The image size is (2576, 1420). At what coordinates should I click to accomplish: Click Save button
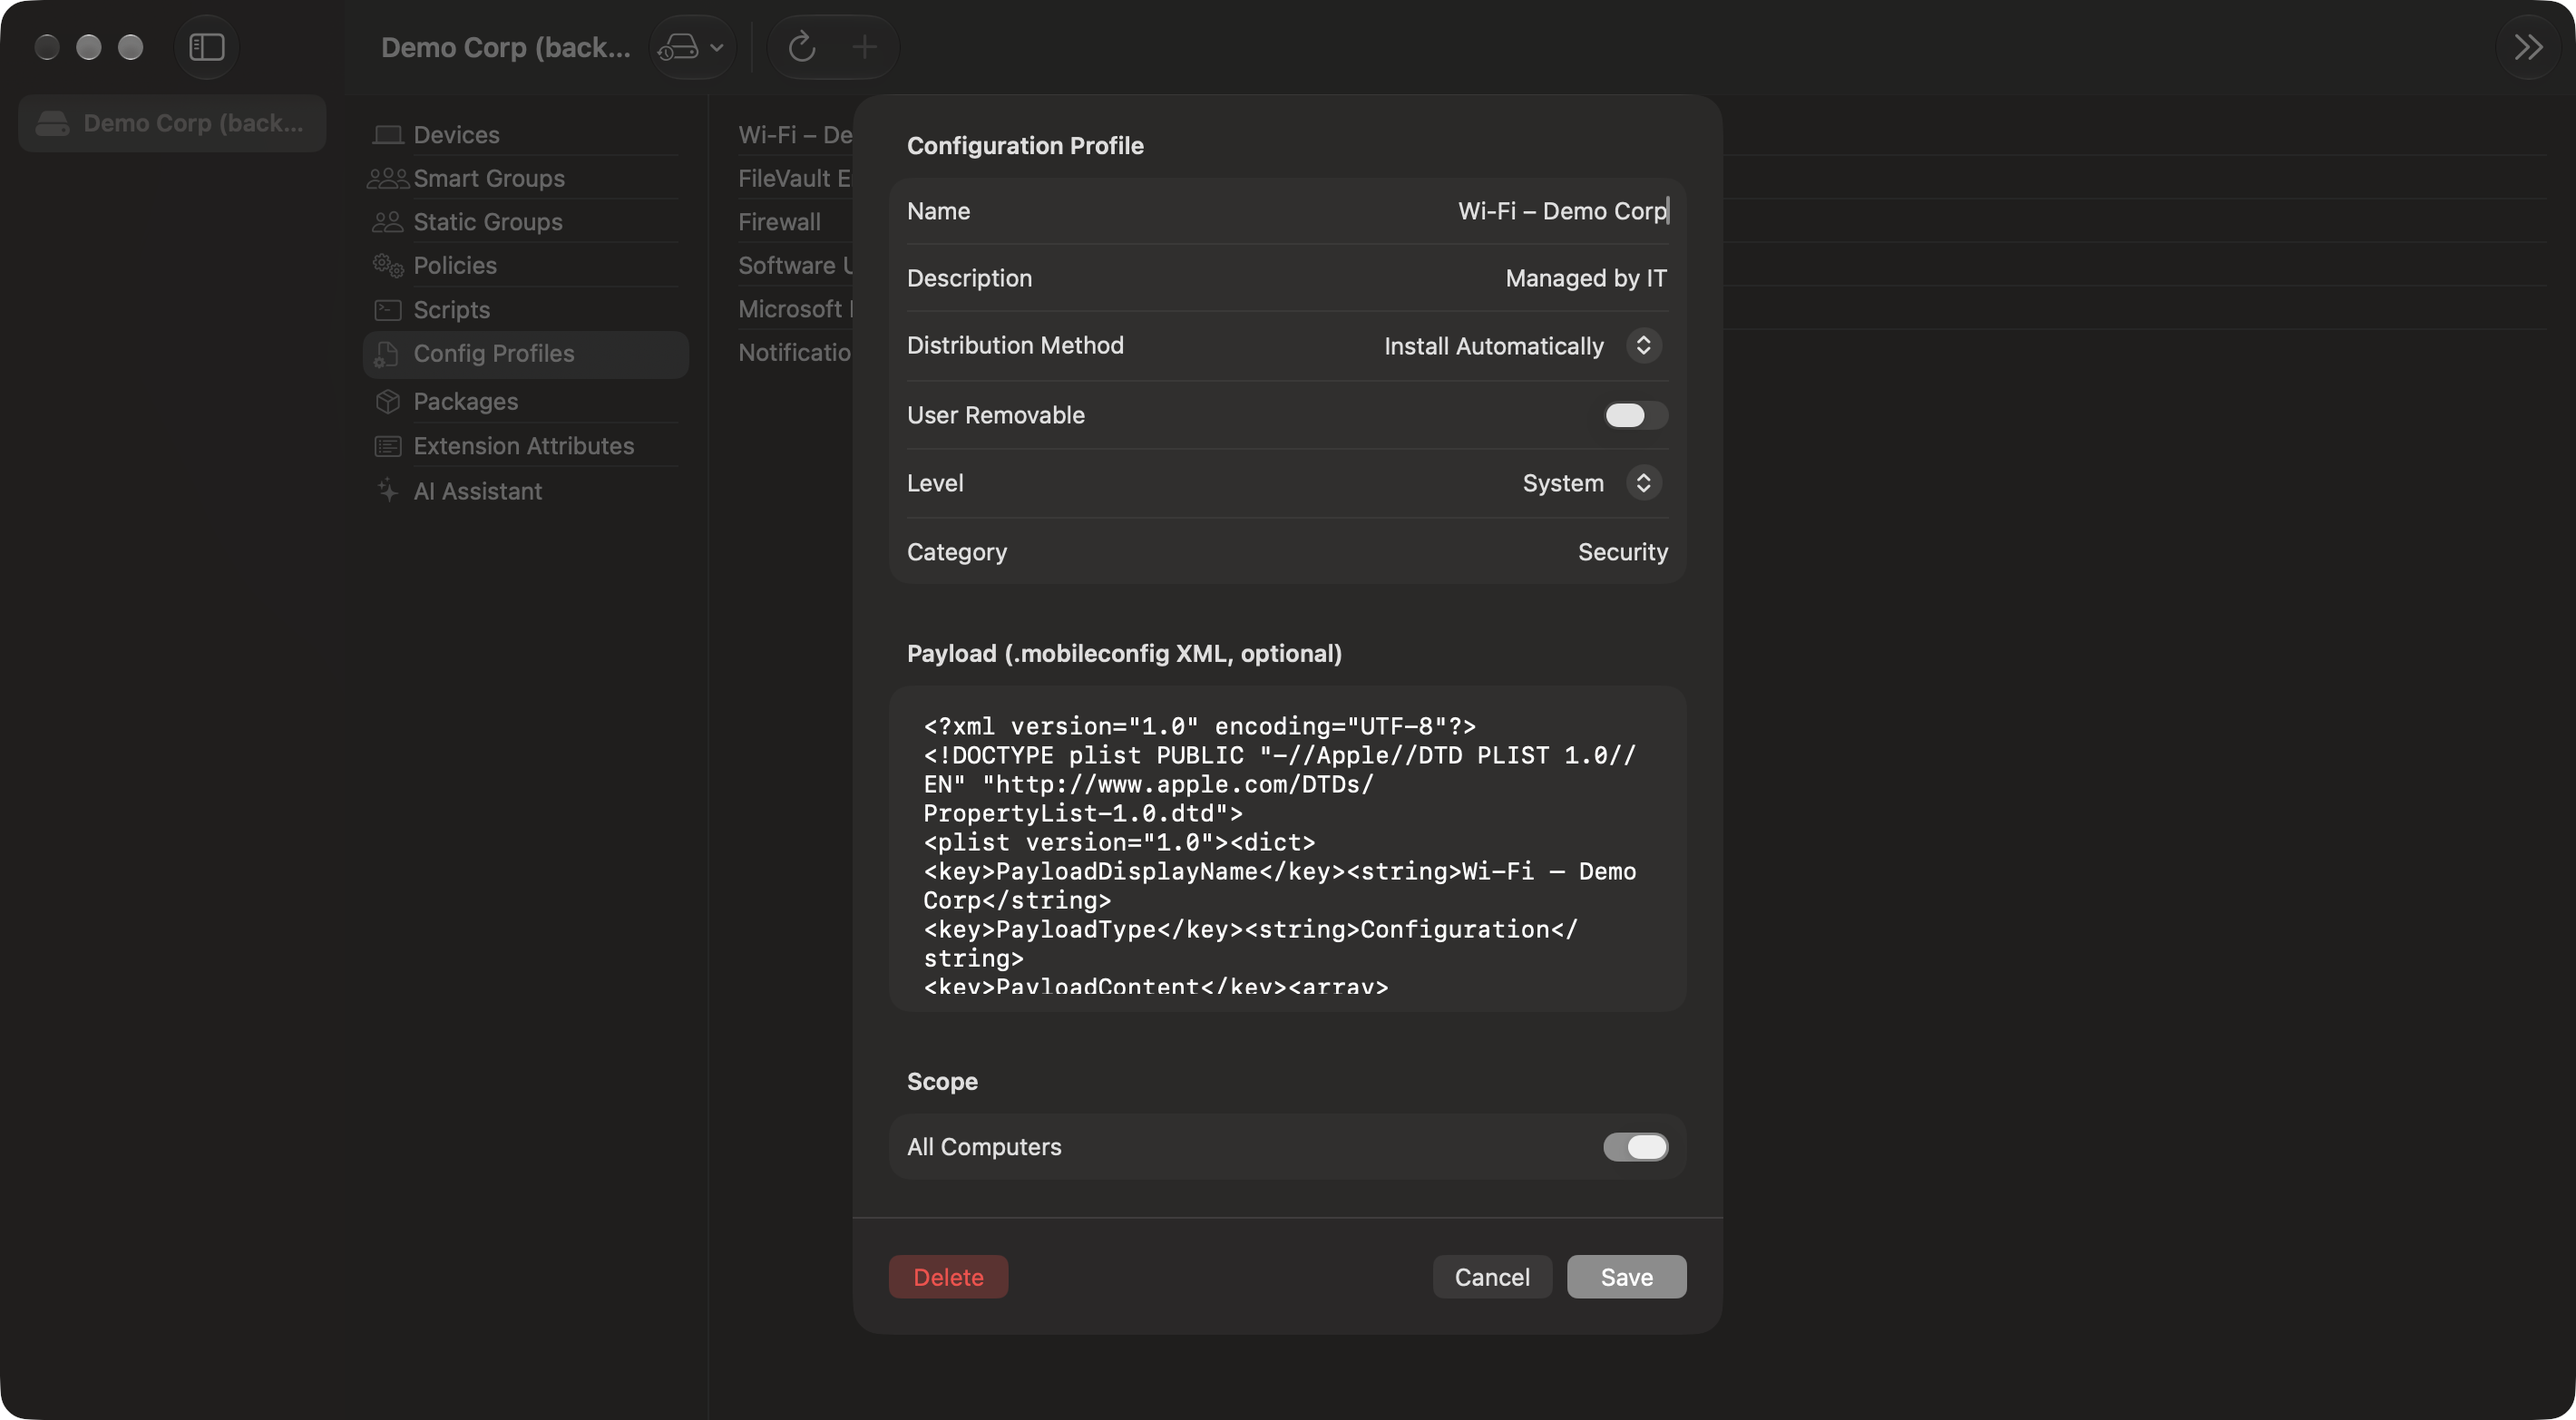point(1626,1277)
